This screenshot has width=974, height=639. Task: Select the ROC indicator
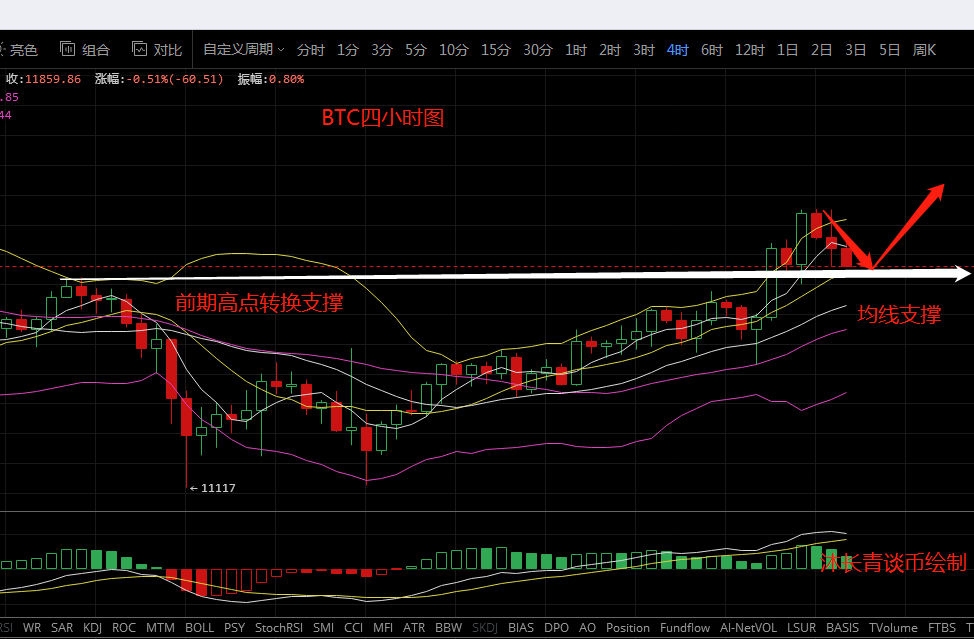124,628
